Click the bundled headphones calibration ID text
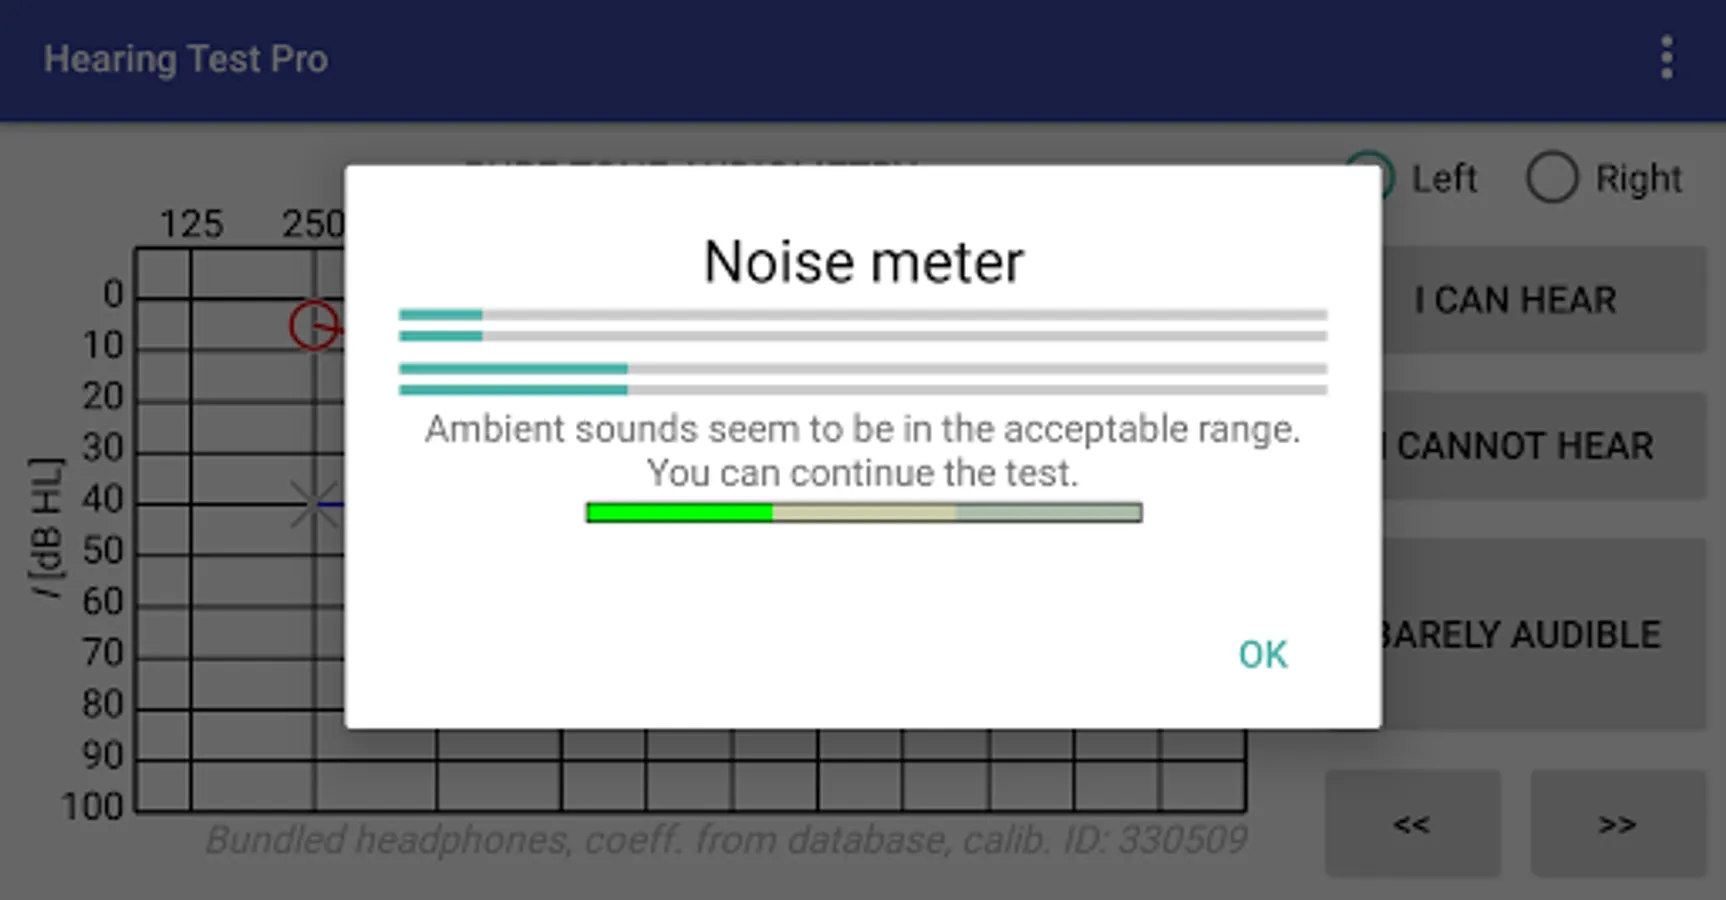Screen dimensions: 1726x900 [726, 840]
